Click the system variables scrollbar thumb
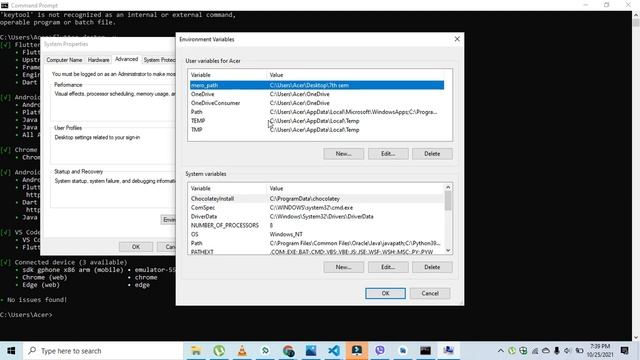The width and height of the screenshot is (640, 360). tap(448, 201)
